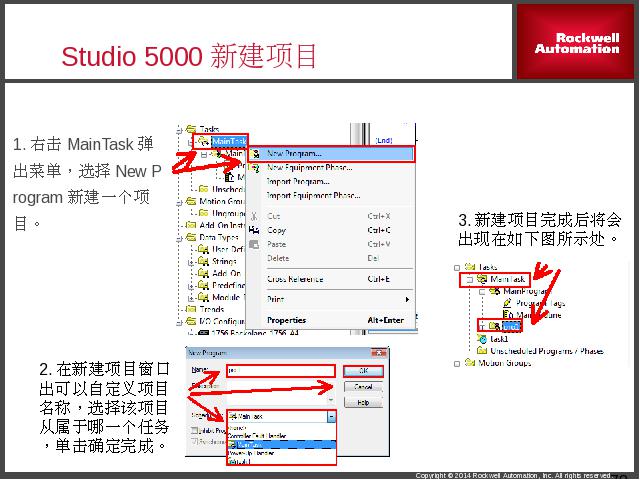
Task: Click the MainTask icon in right tree
Action: [482, 279]
